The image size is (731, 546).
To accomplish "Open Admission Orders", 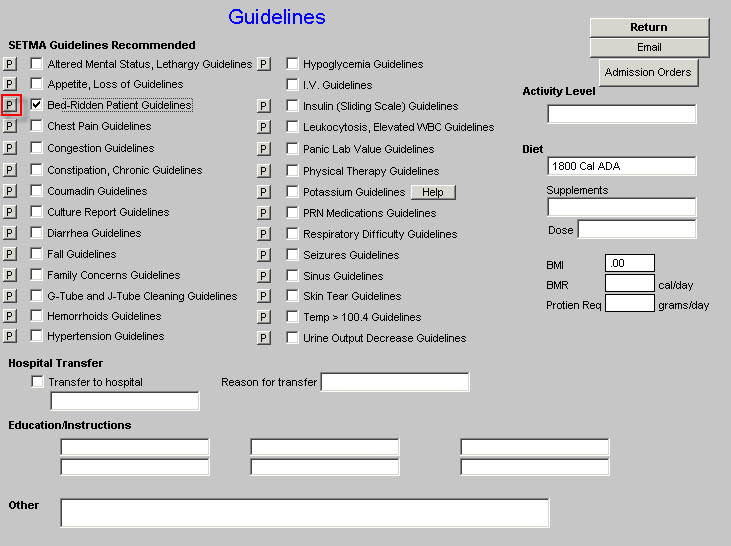I will click(x=648, y=72).
